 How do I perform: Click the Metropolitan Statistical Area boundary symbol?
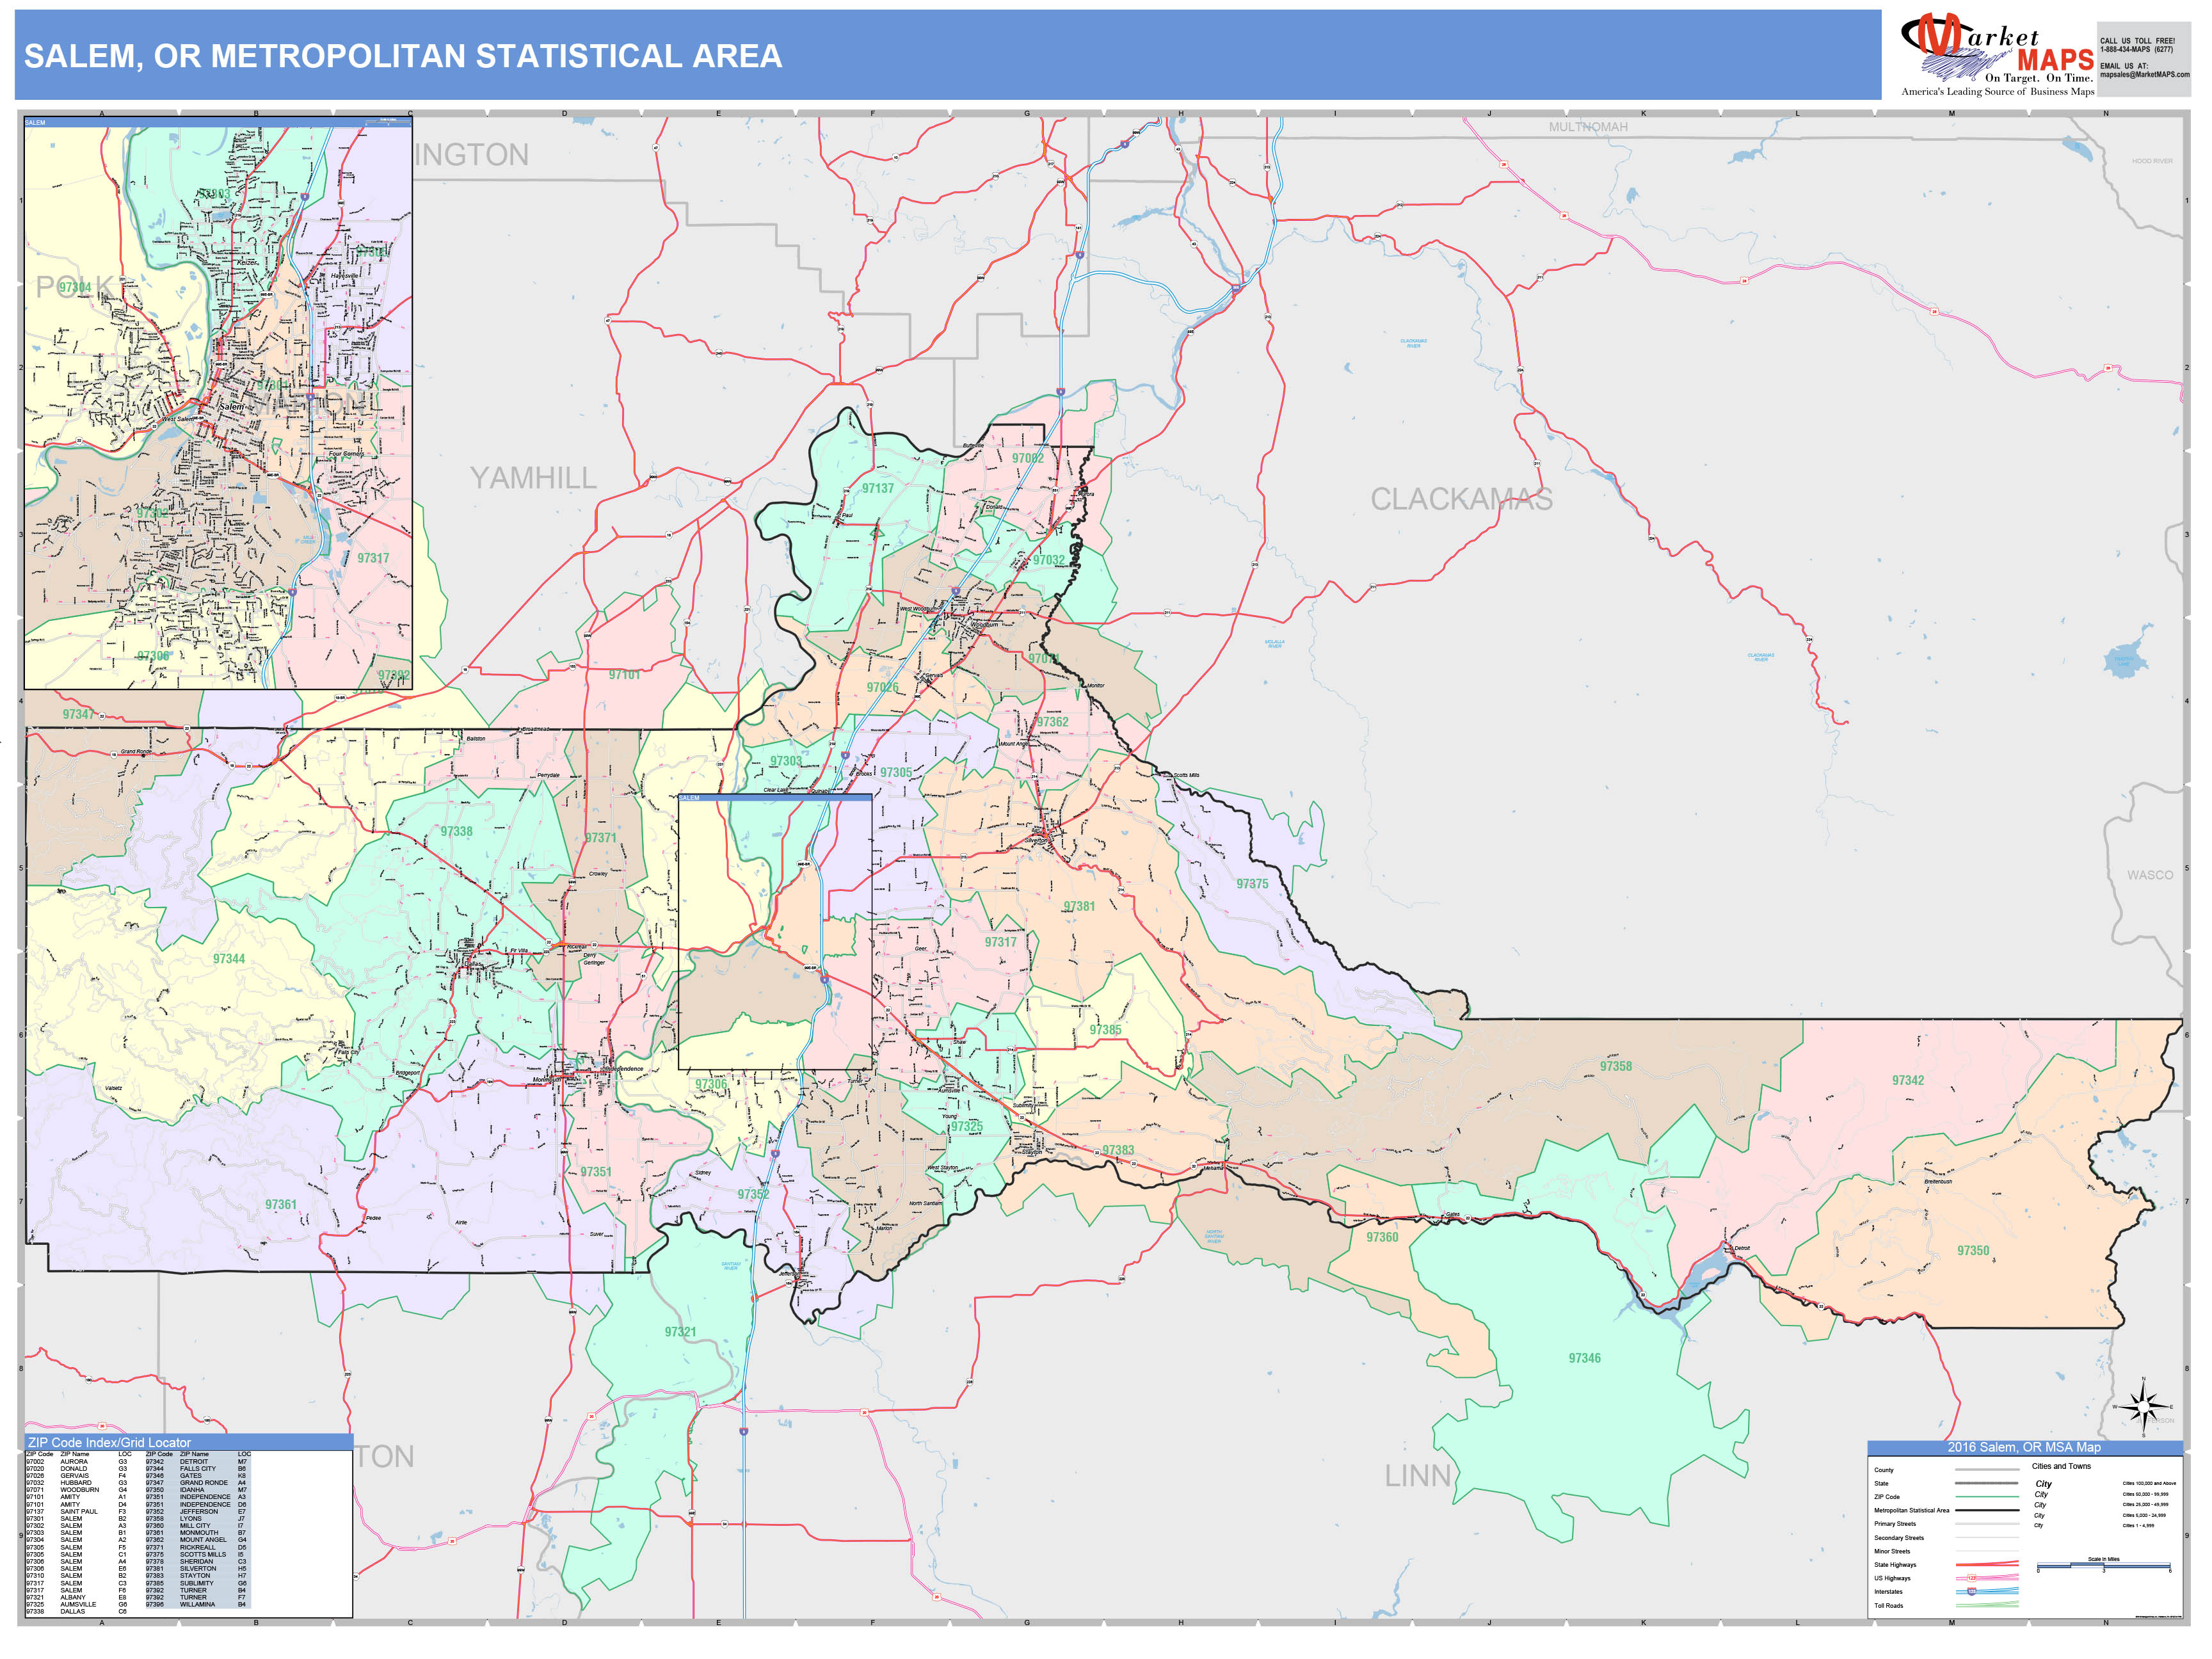pos(1987,1510)
